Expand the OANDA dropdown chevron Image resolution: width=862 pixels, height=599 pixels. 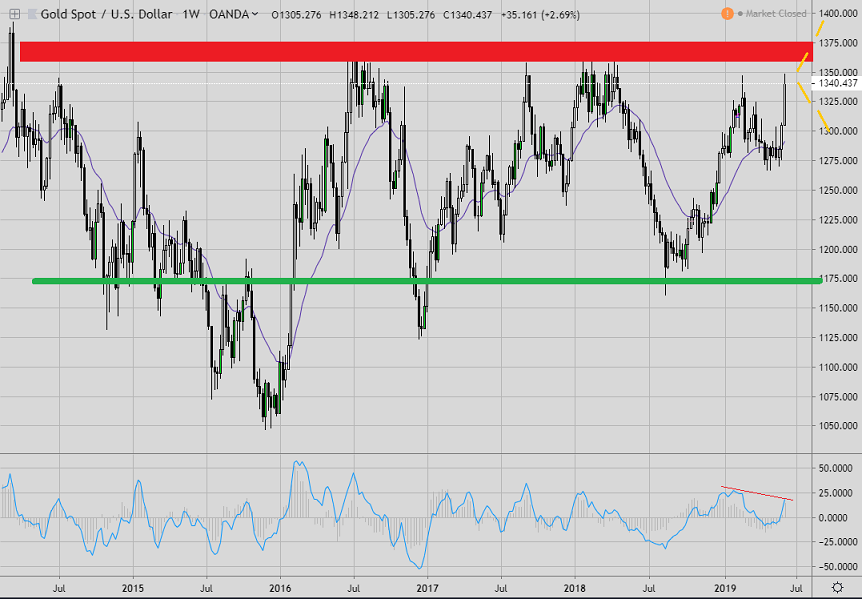pyautogui.click(x=255, y=14)
